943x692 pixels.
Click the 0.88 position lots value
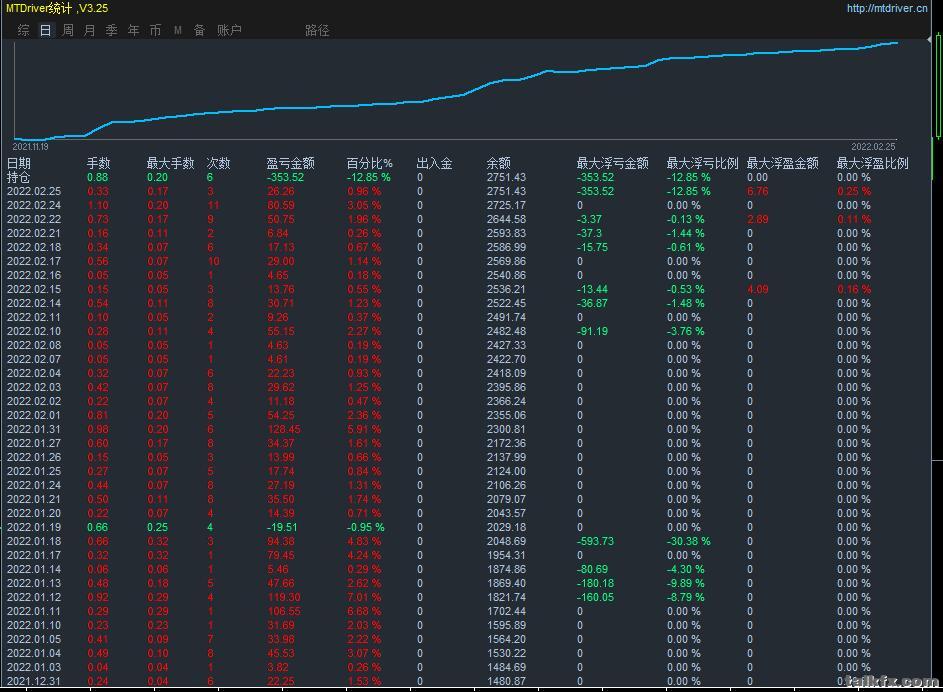(x=97, y=177)
